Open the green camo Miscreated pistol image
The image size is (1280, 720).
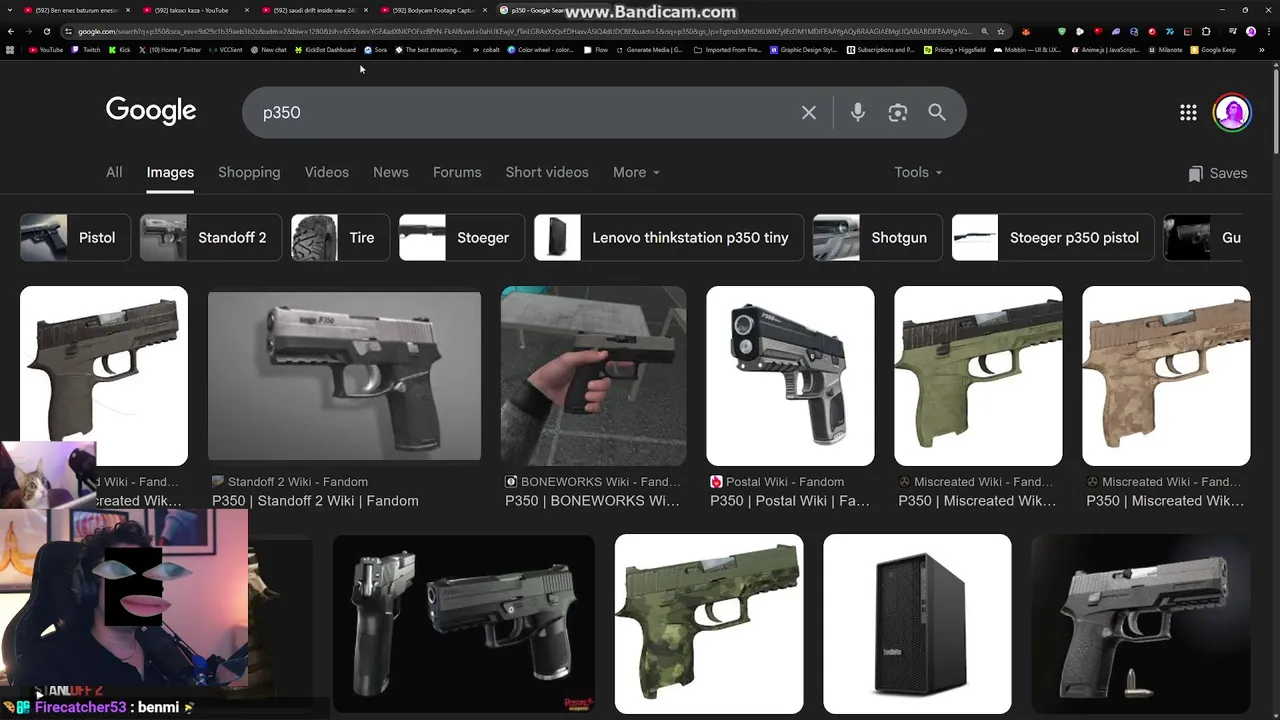coord(978,376)
